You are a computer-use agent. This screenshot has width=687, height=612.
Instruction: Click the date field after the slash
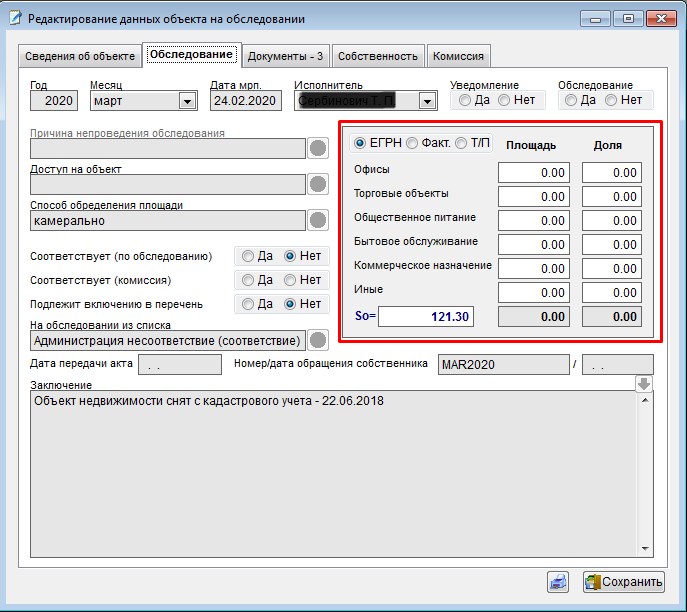tap(617, 364)
